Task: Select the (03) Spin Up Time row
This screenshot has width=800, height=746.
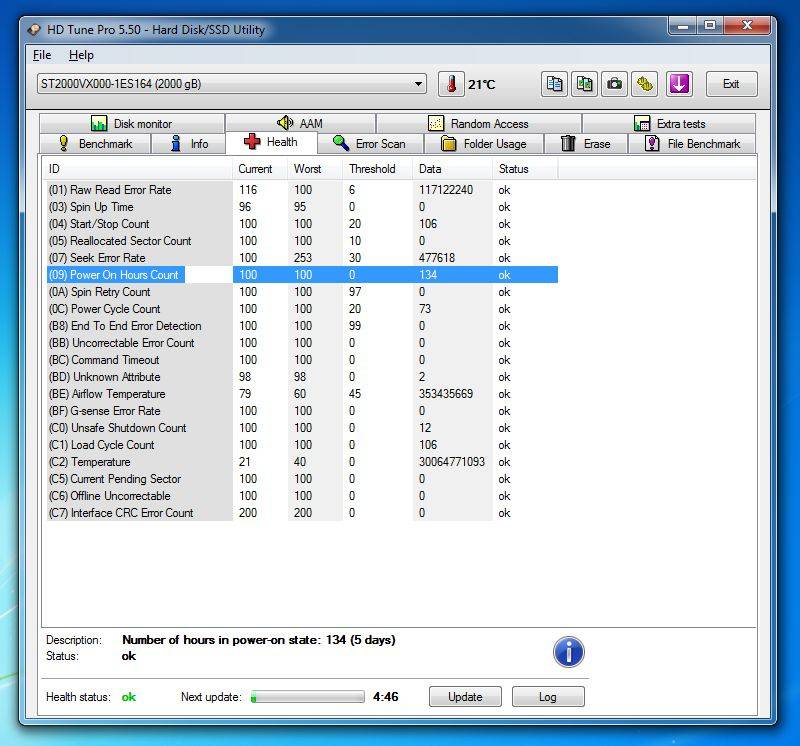Action: [x=302, y=207]
